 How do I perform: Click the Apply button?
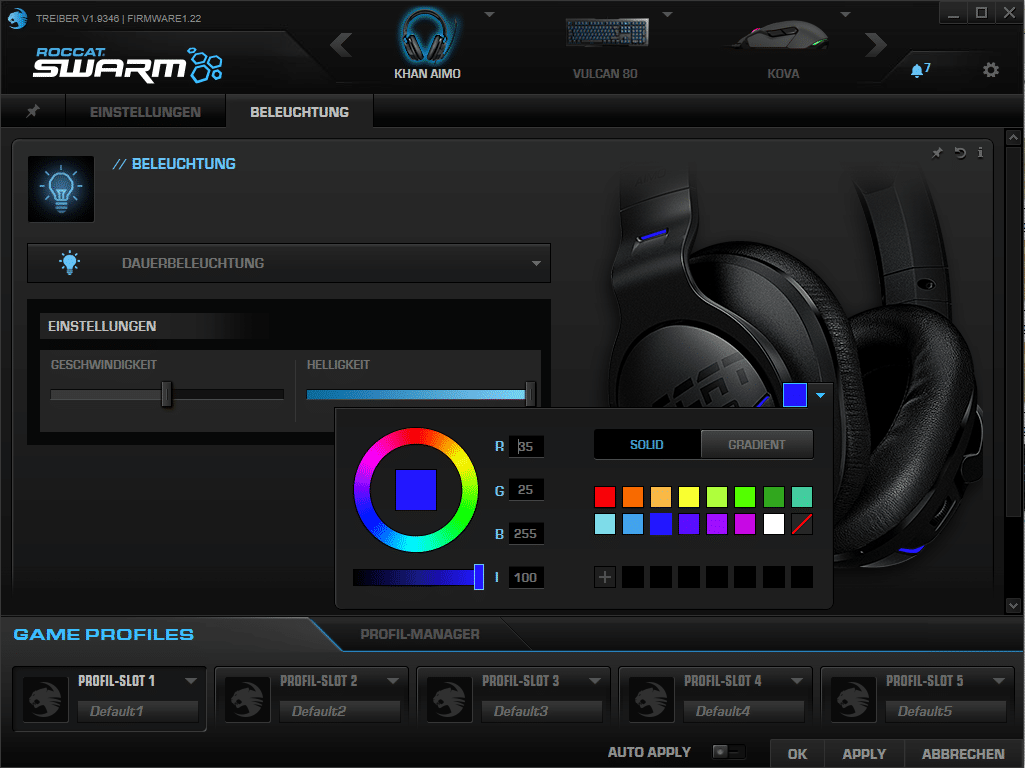click(864, 754)
